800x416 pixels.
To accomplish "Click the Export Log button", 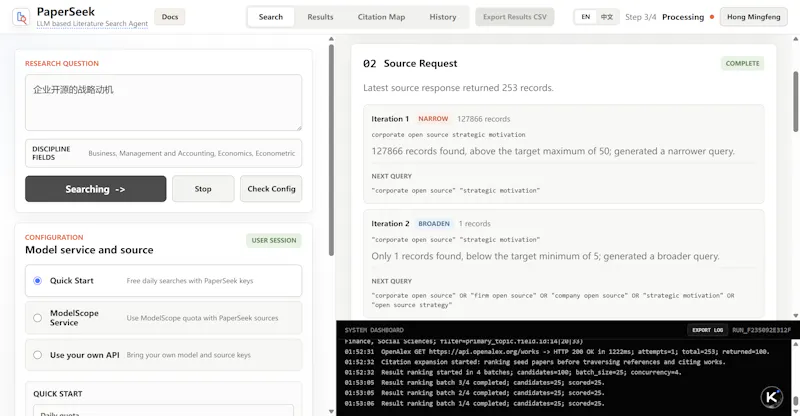I will coord(708,330).
